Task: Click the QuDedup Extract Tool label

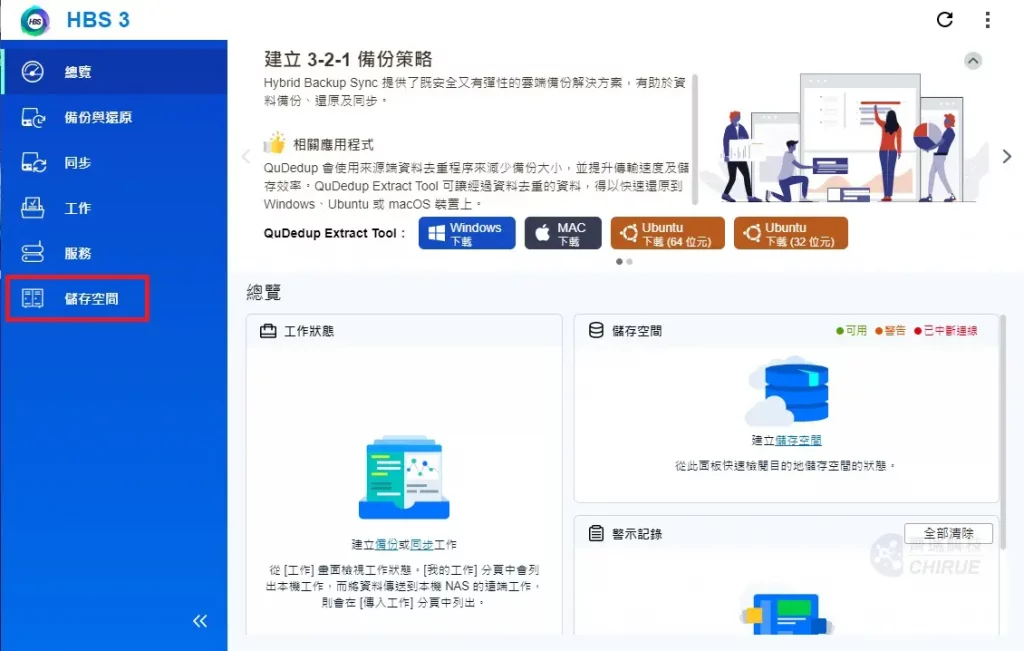Action: (334, 233)
